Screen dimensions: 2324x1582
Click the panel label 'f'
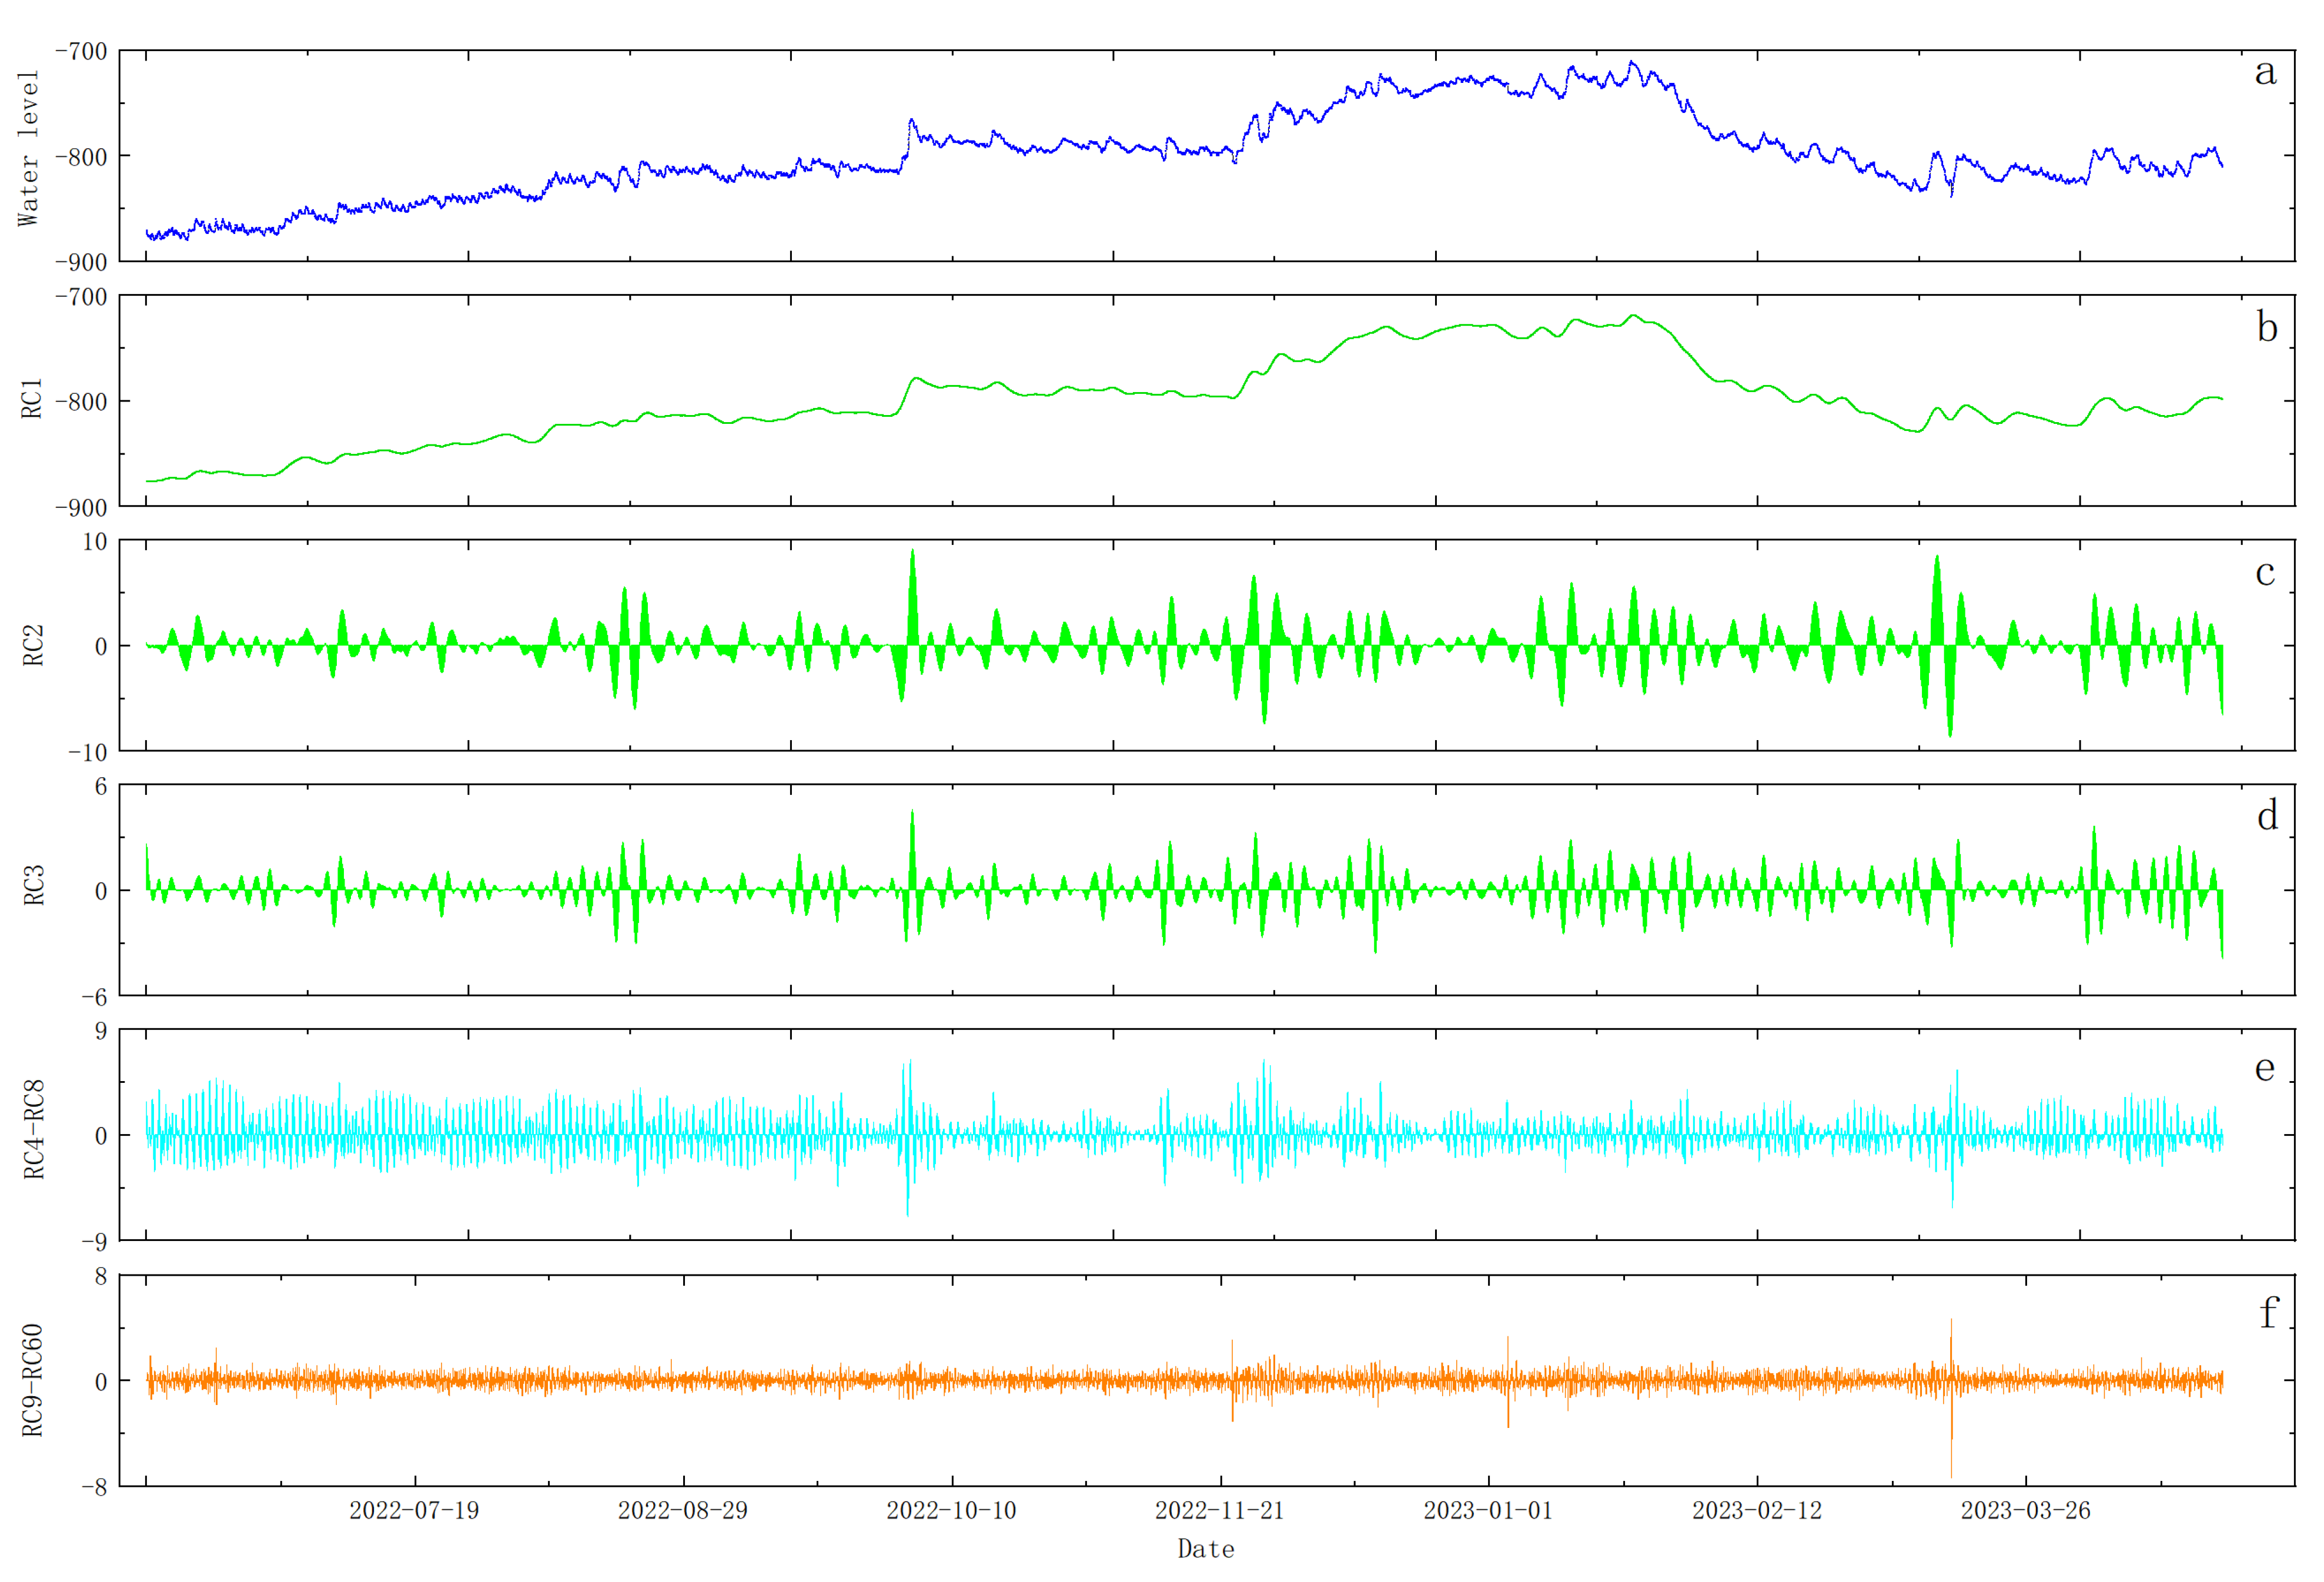click(2268, 1312)
